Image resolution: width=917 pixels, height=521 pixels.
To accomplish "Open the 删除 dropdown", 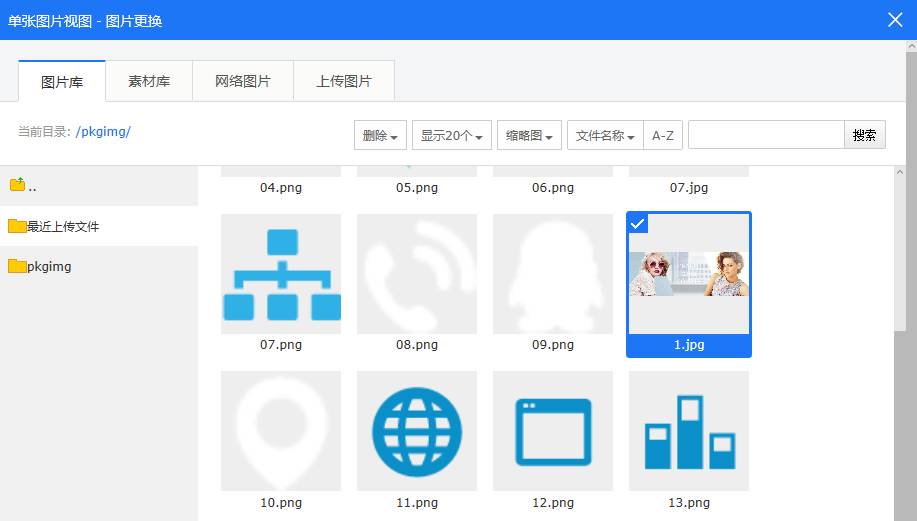I will (380, 135).
